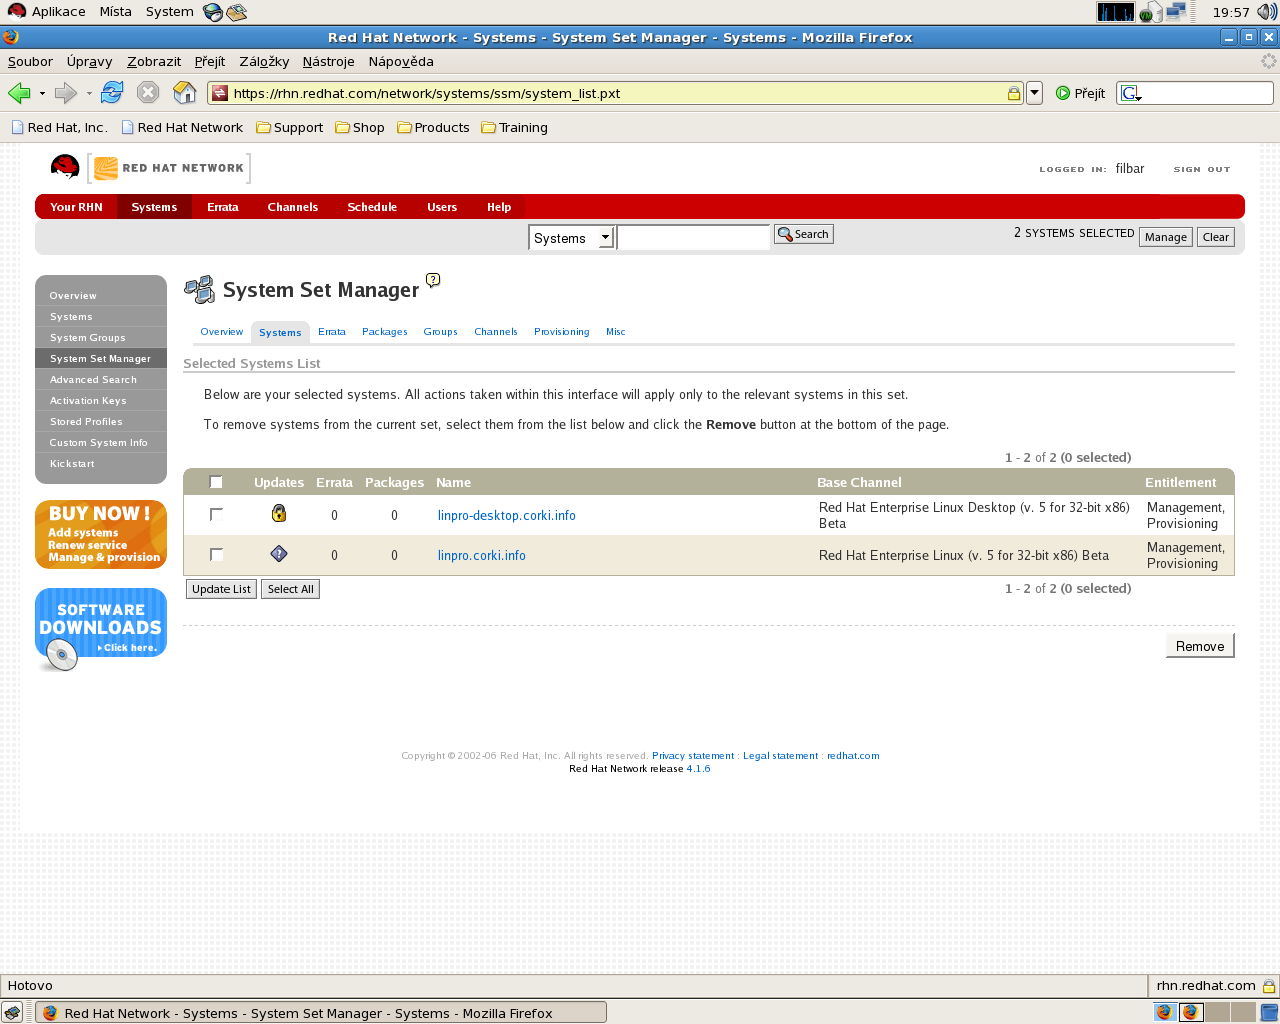Click the stop loading icon
Screen dimensions: 1280x1024
(148, 93)
